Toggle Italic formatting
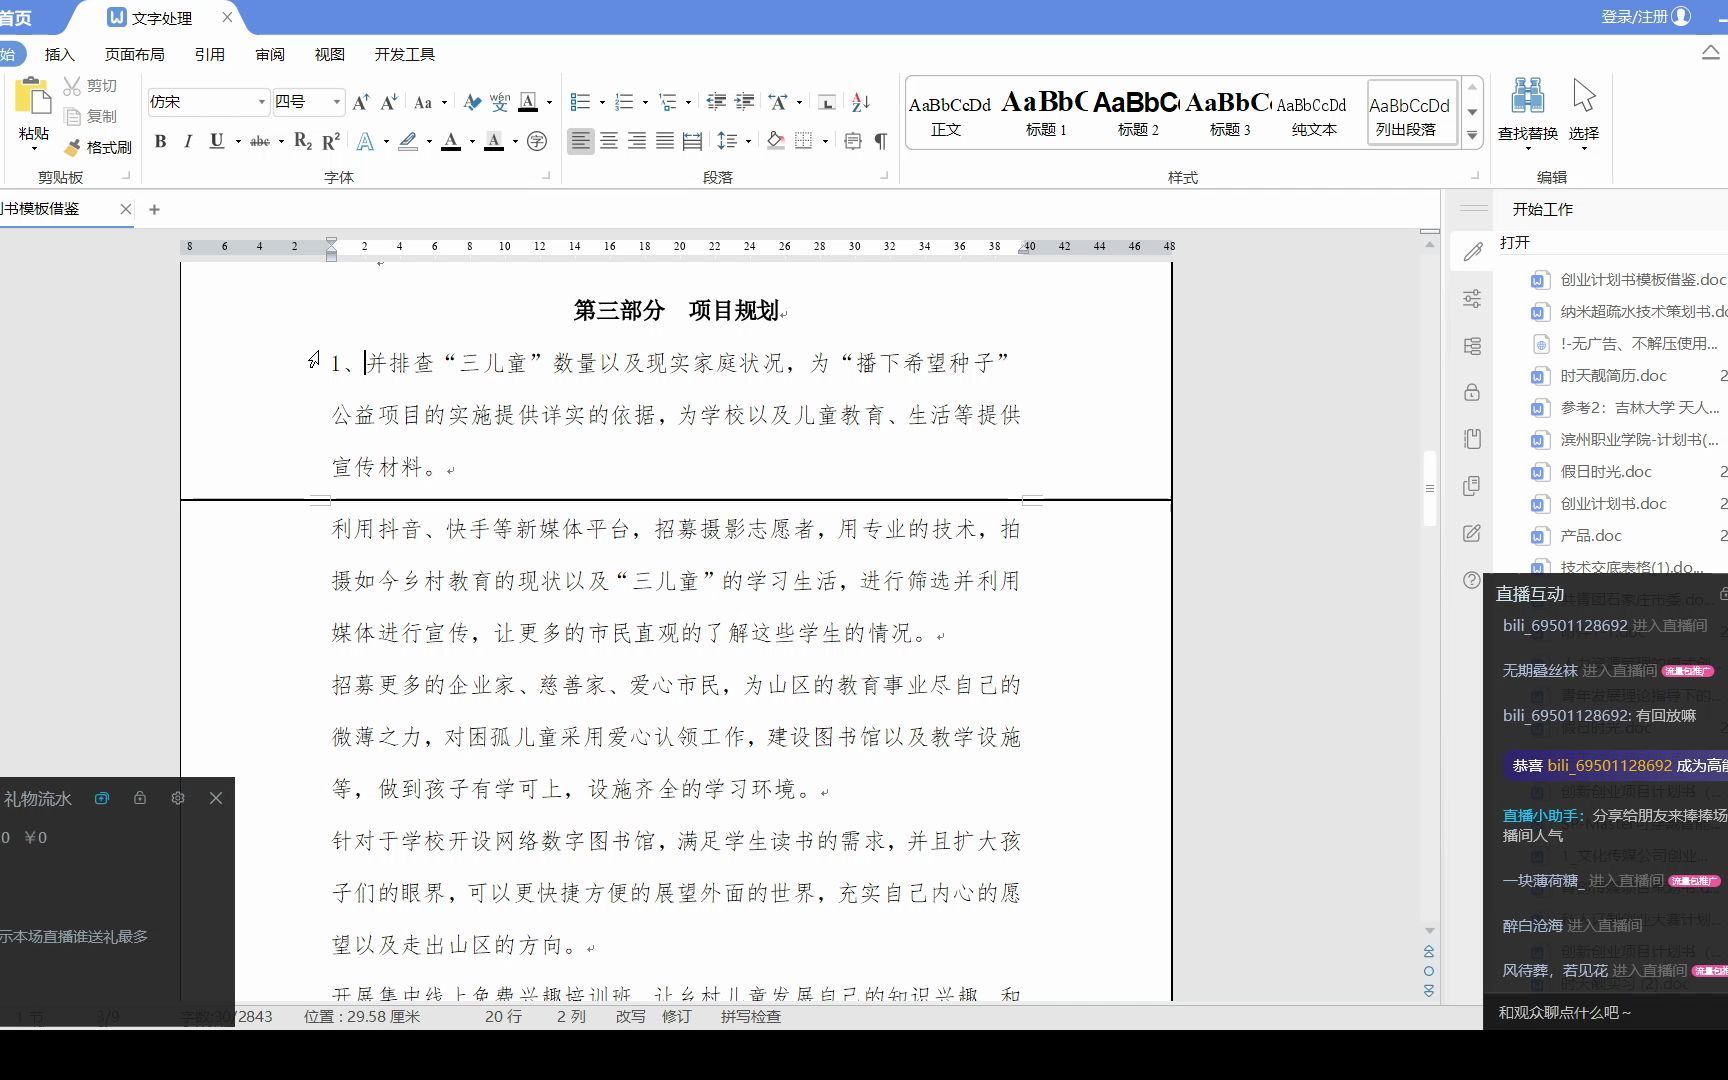The width and height of the screenshot is (1728, 1080). click(x=187, y=142)
